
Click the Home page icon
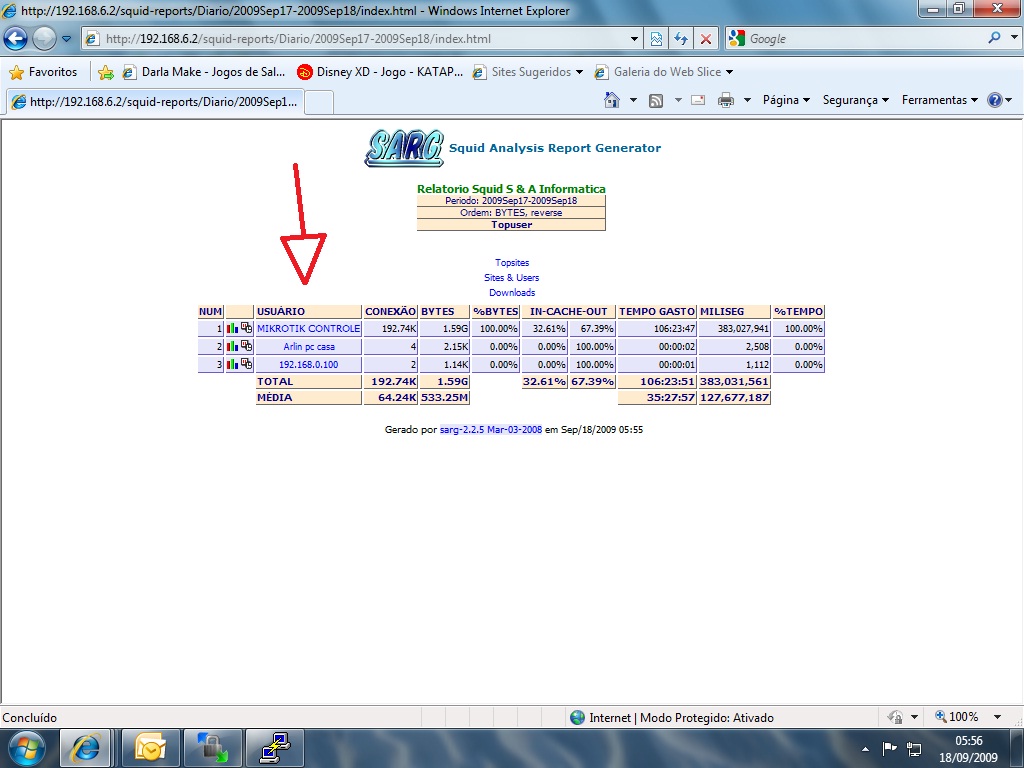coord(612,100)
